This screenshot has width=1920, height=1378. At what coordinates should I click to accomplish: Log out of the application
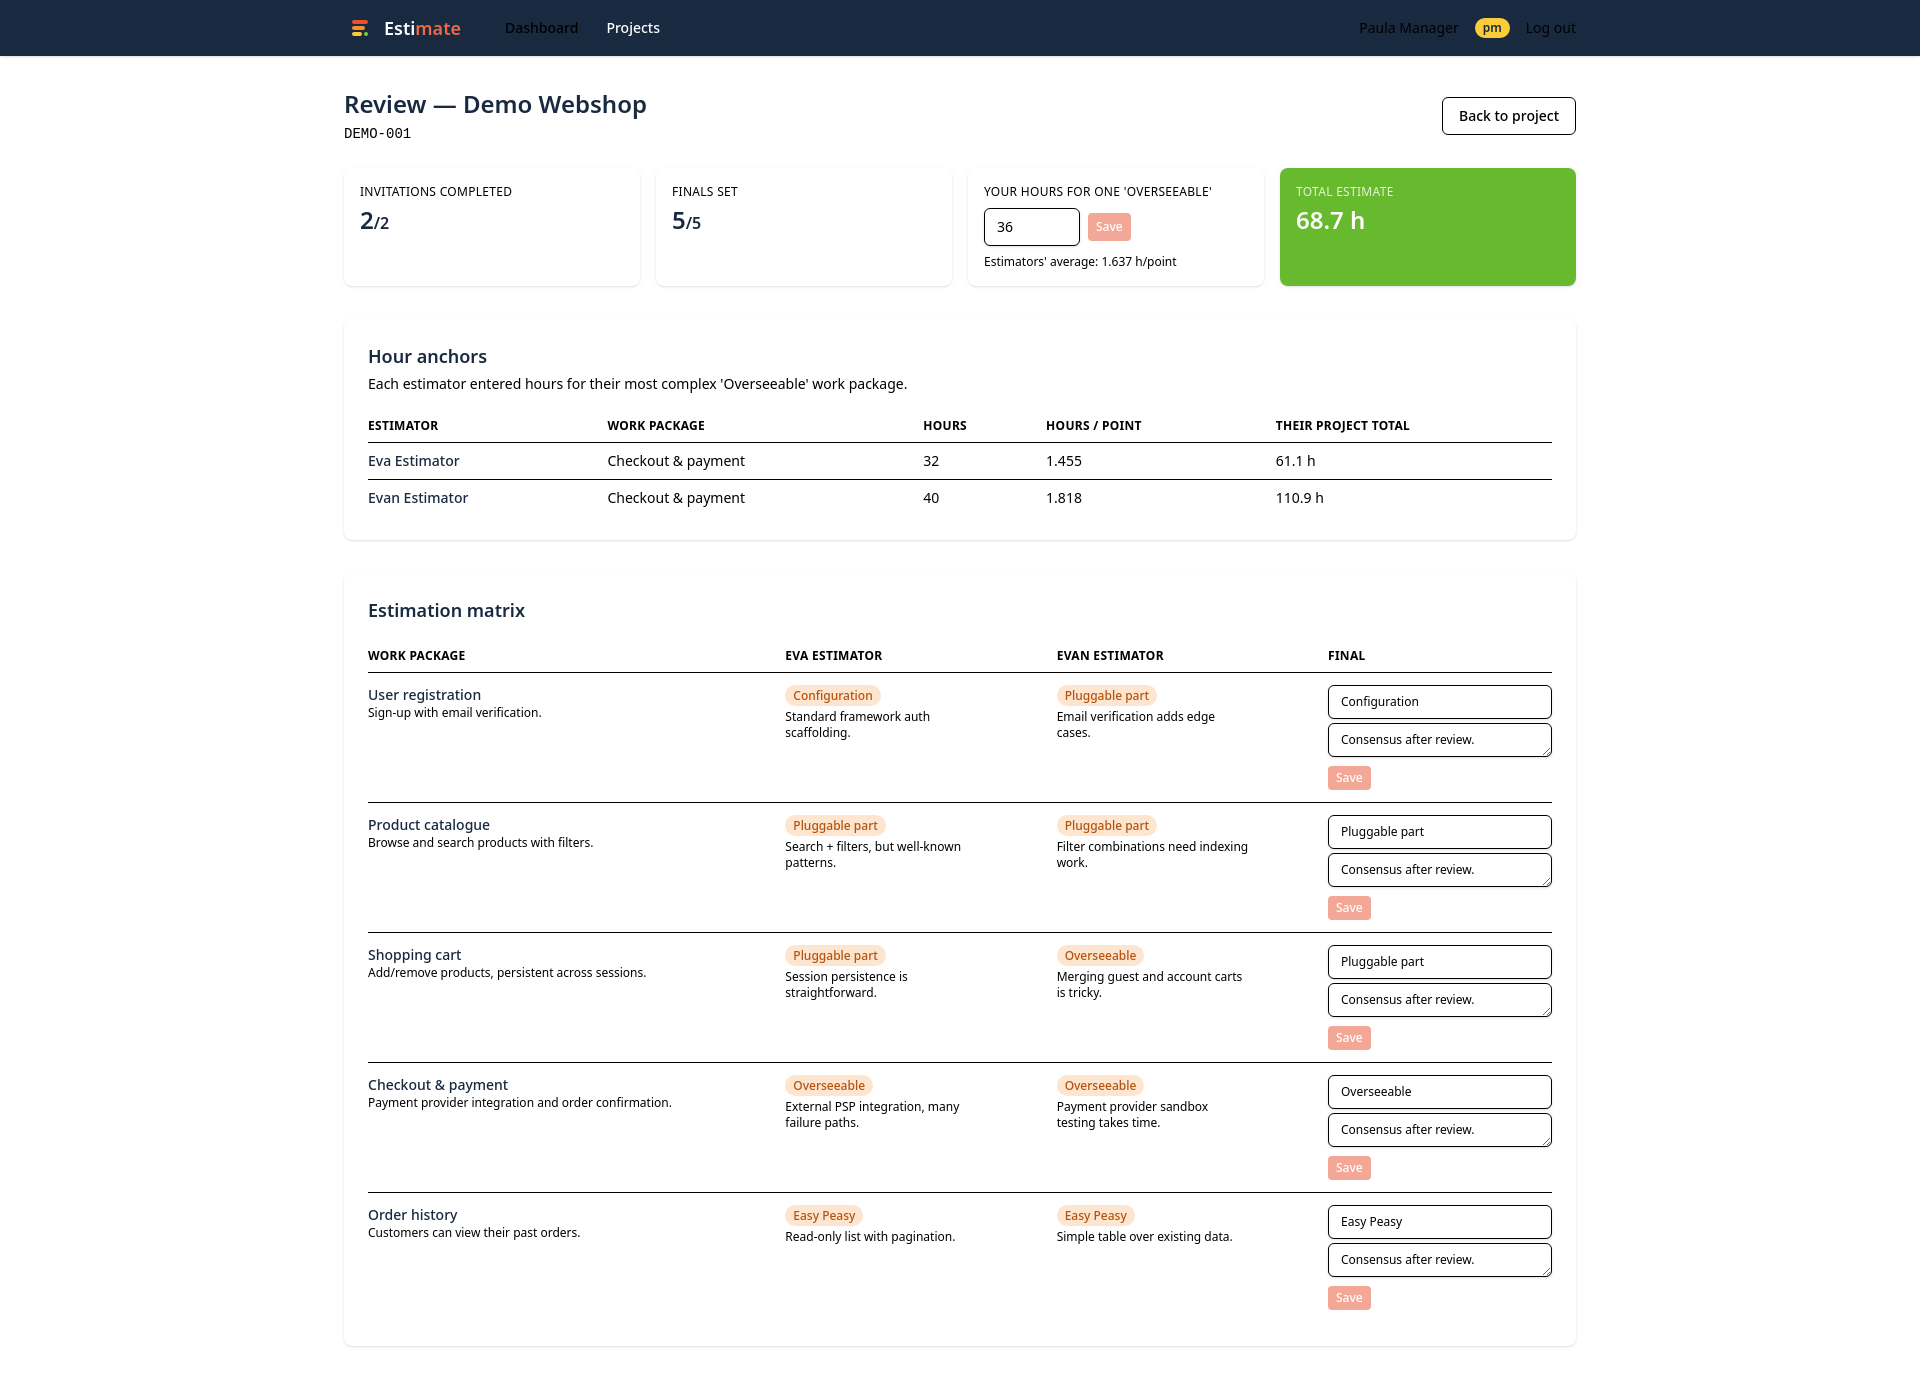tap(1550, 28)
